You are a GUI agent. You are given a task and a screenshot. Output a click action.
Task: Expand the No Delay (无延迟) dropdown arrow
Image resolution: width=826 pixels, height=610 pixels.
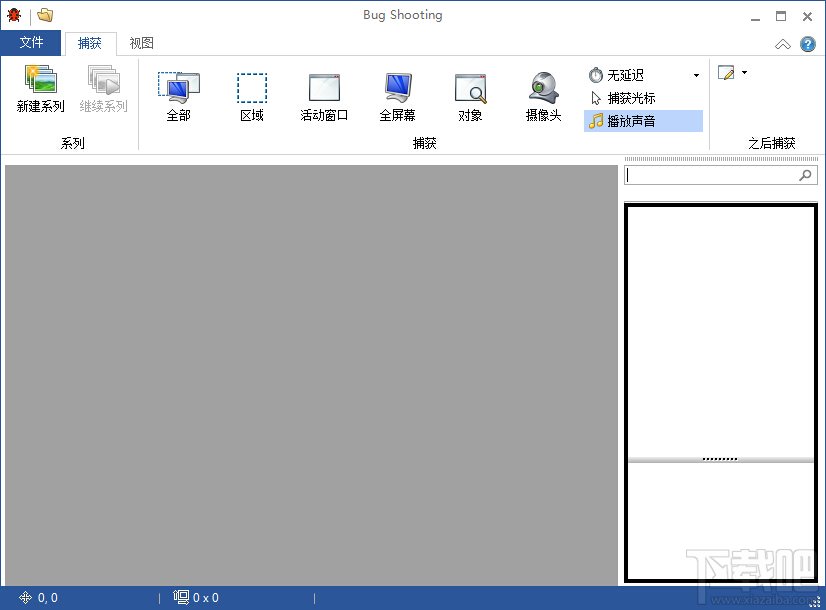tap(697, 76)
